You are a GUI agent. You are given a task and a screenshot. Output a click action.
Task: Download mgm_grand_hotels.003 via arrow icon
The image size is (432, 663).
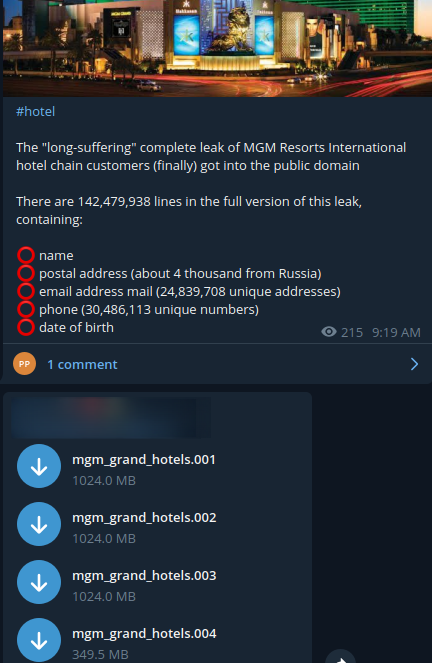(x=39, y=582)
